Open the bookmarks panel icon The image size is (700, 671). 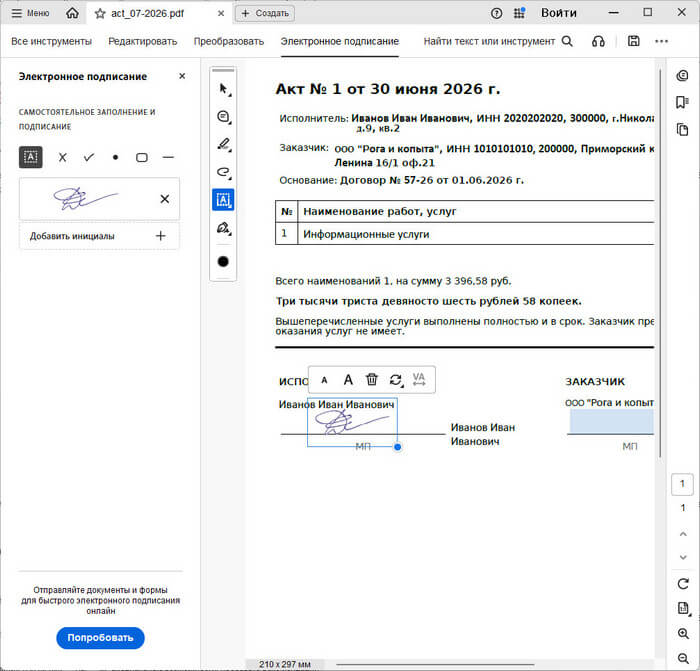[x=682, y=102]
